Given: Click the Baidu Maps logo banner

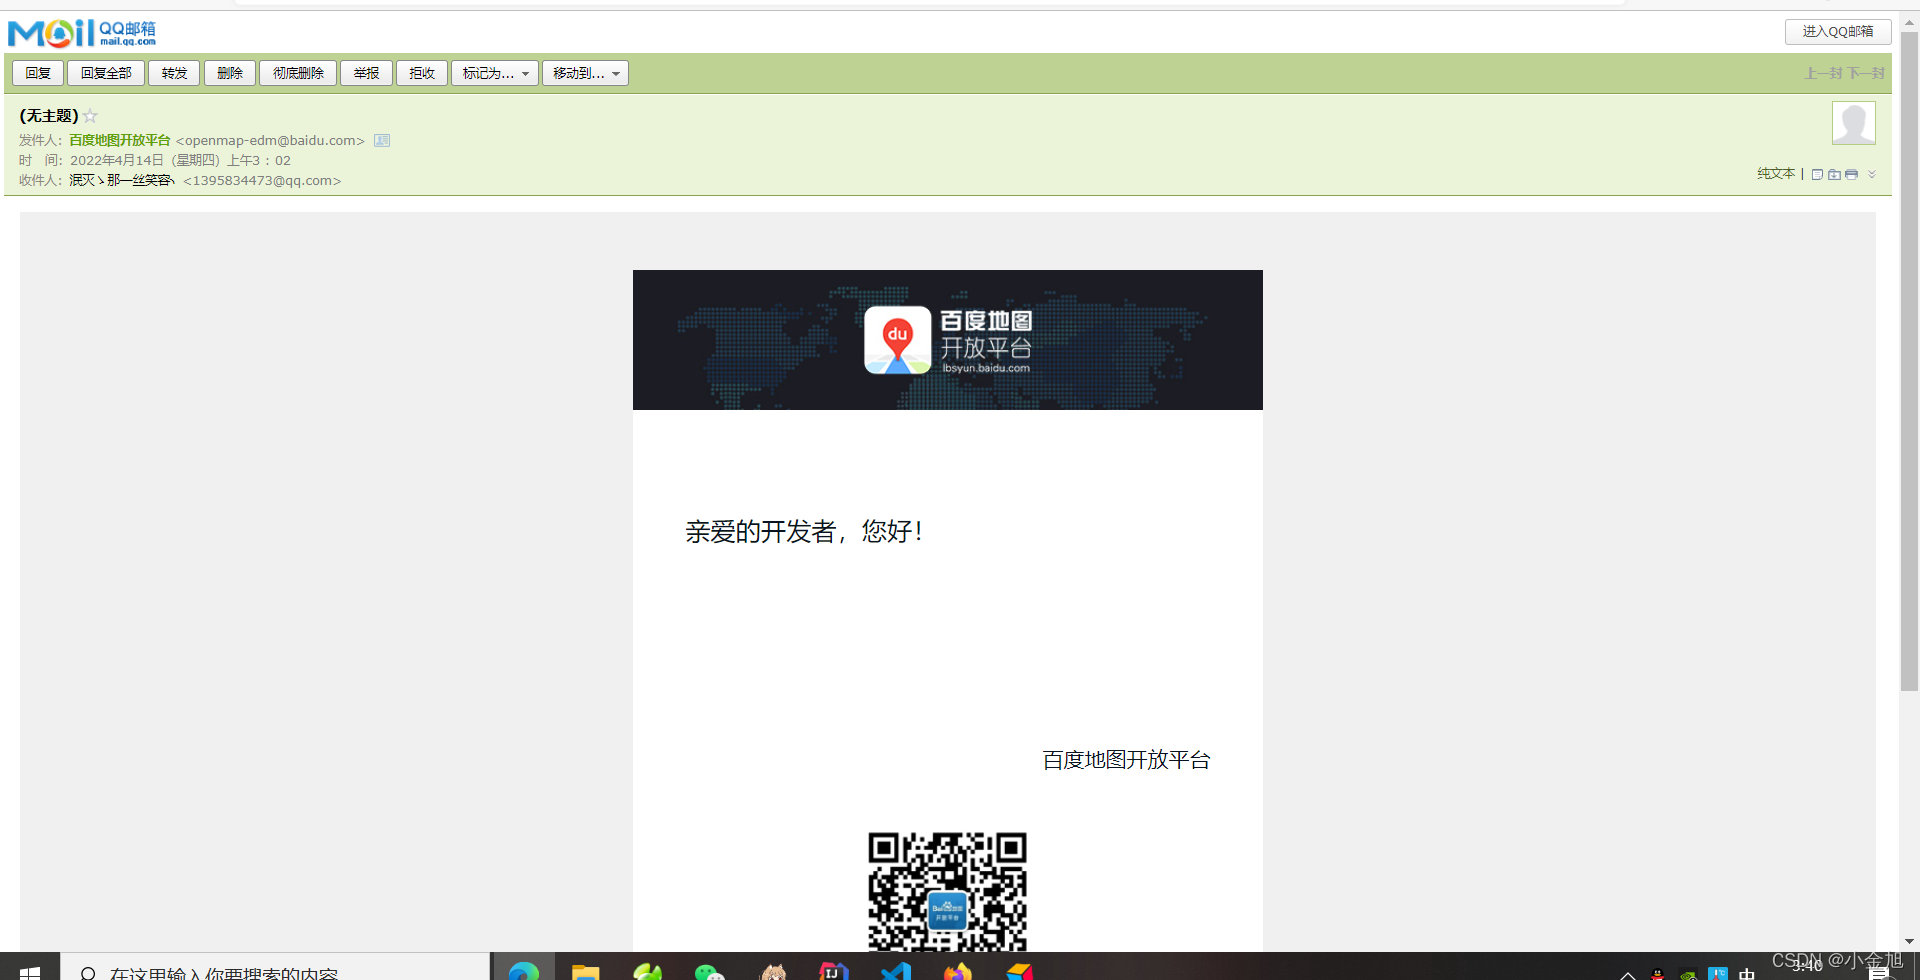Looking at the screenshot, I should 947,340.
